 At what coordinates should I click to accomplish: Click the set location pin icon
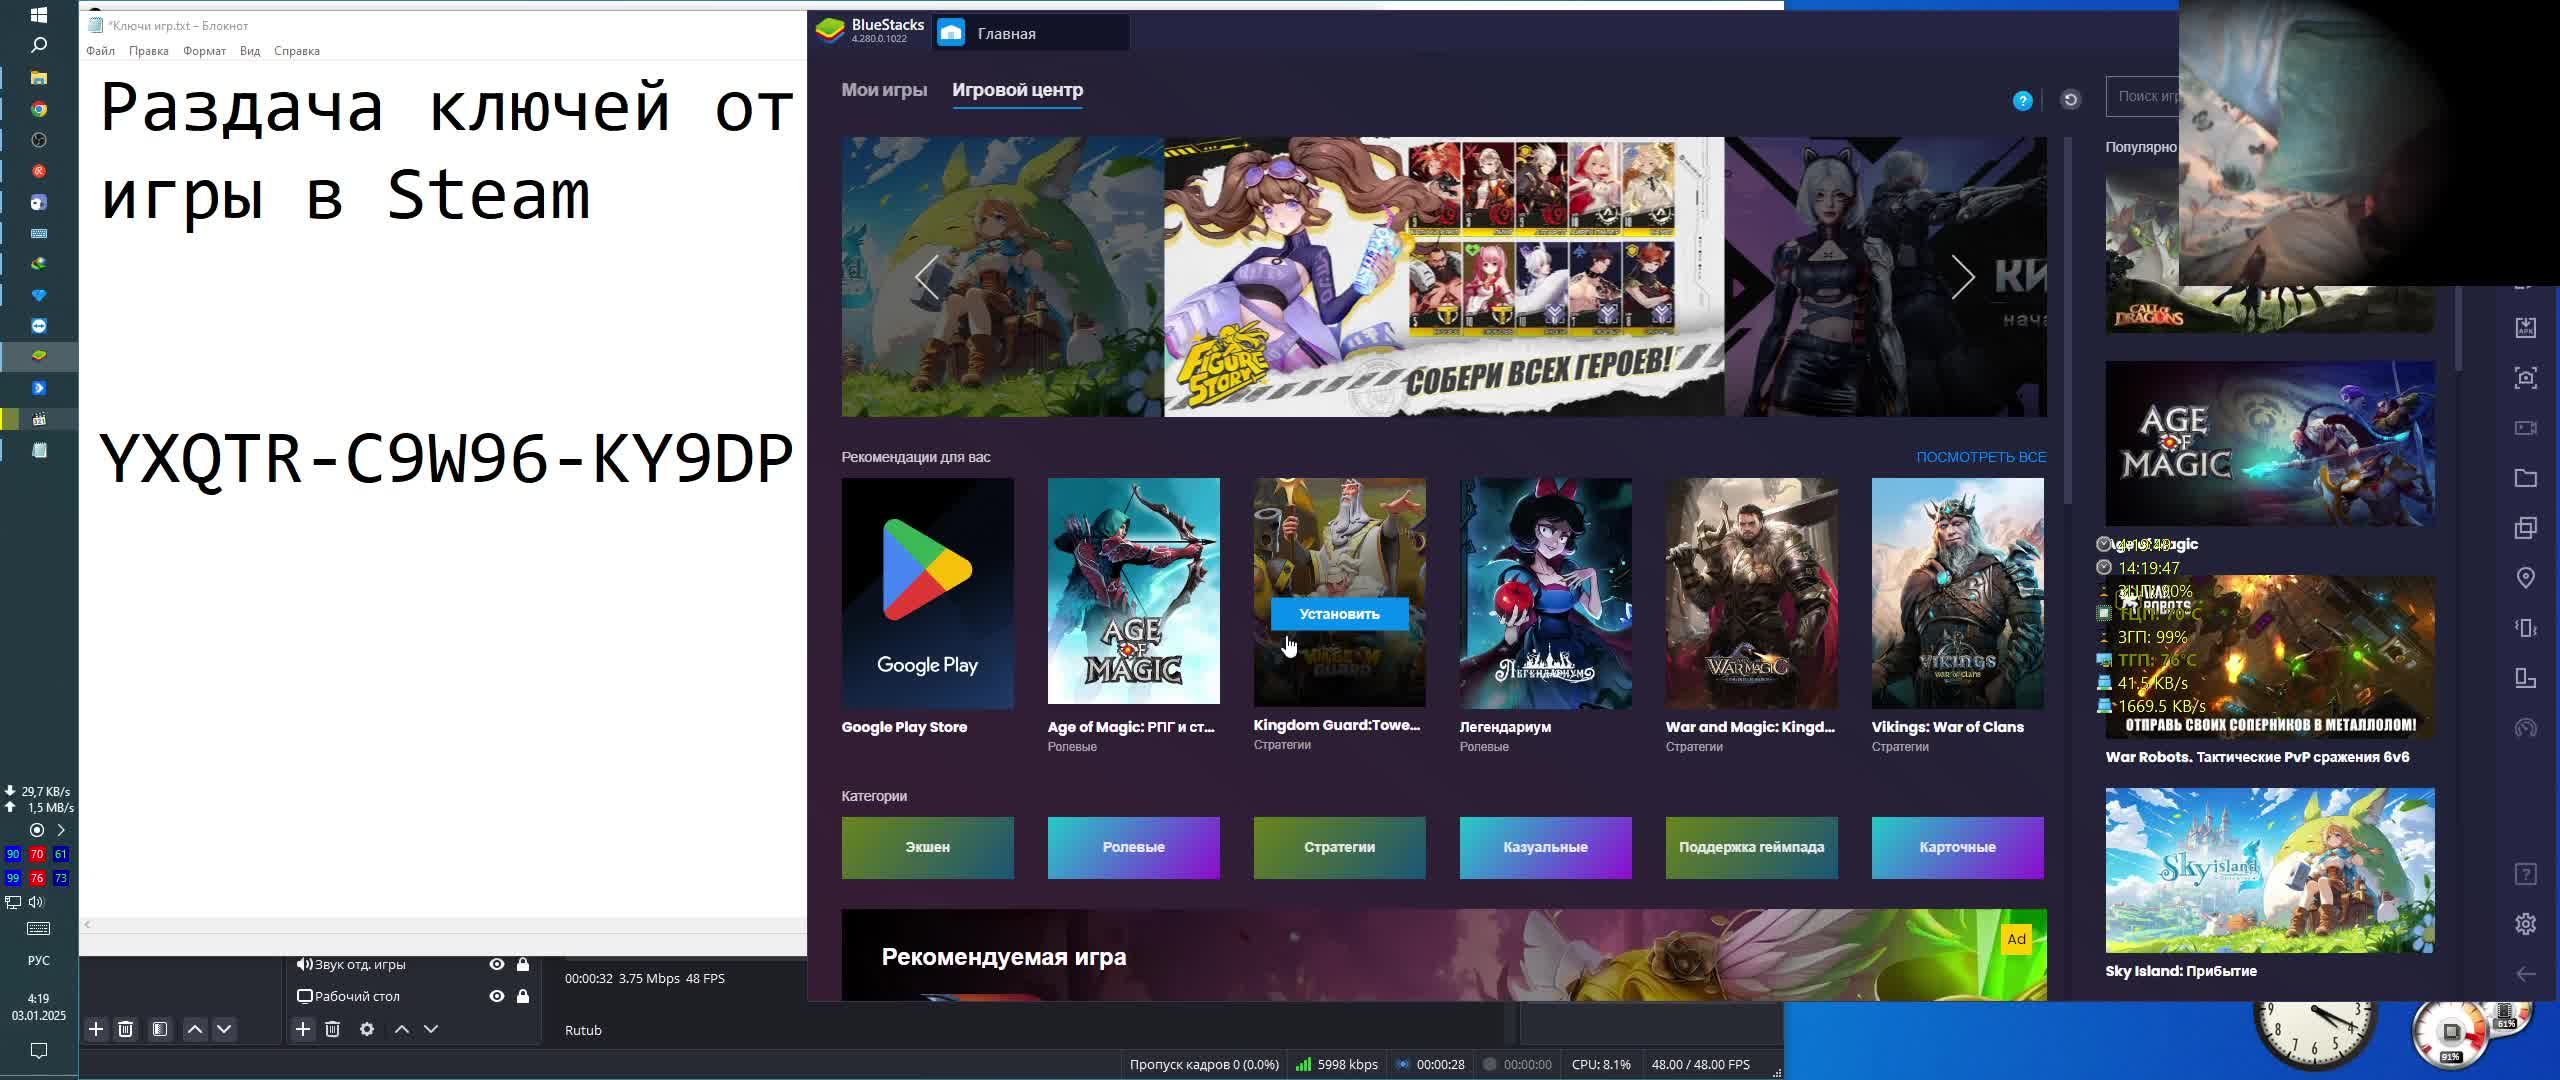[2525, 578]
